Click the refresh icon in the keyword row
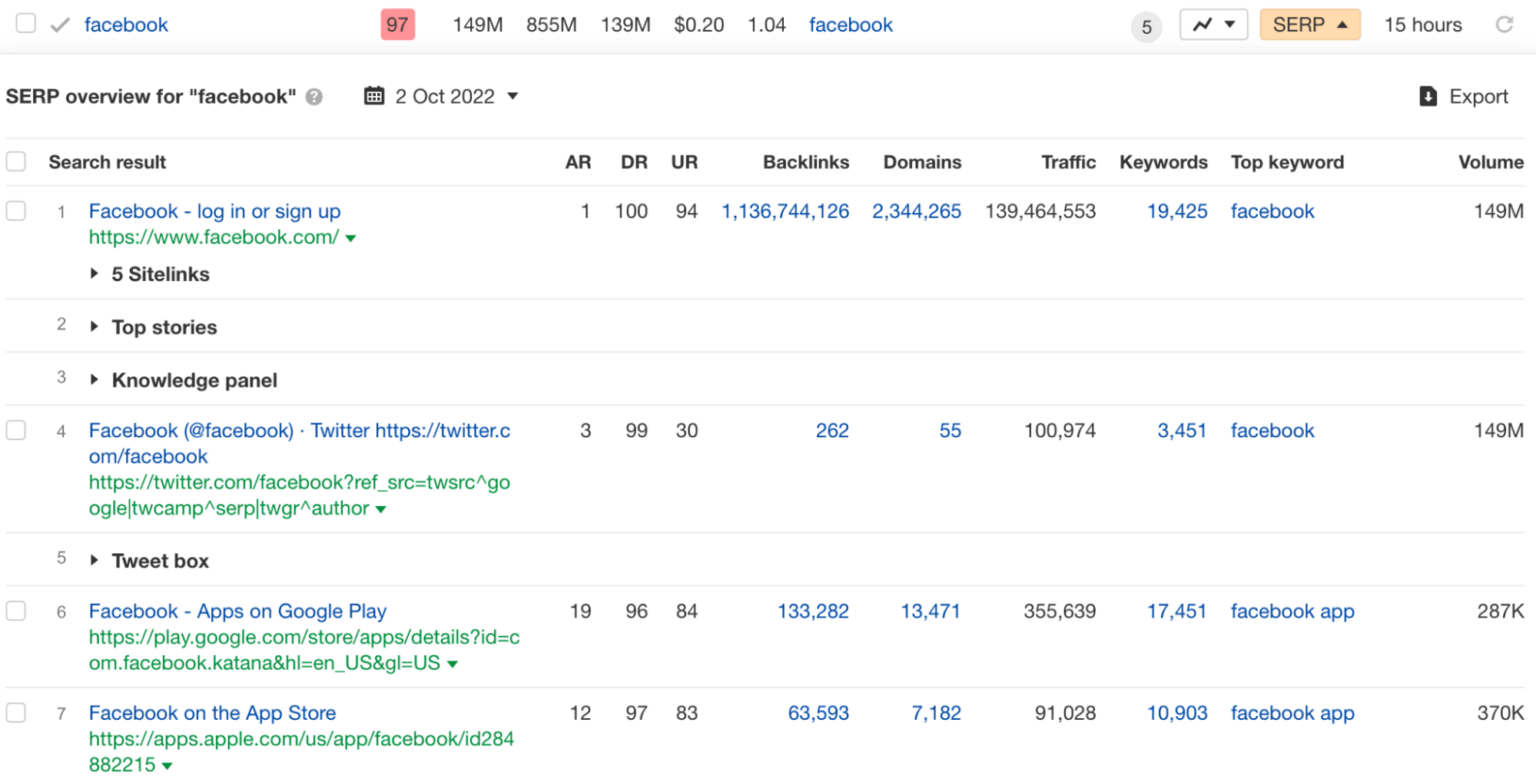 [x=1504, y=25]
